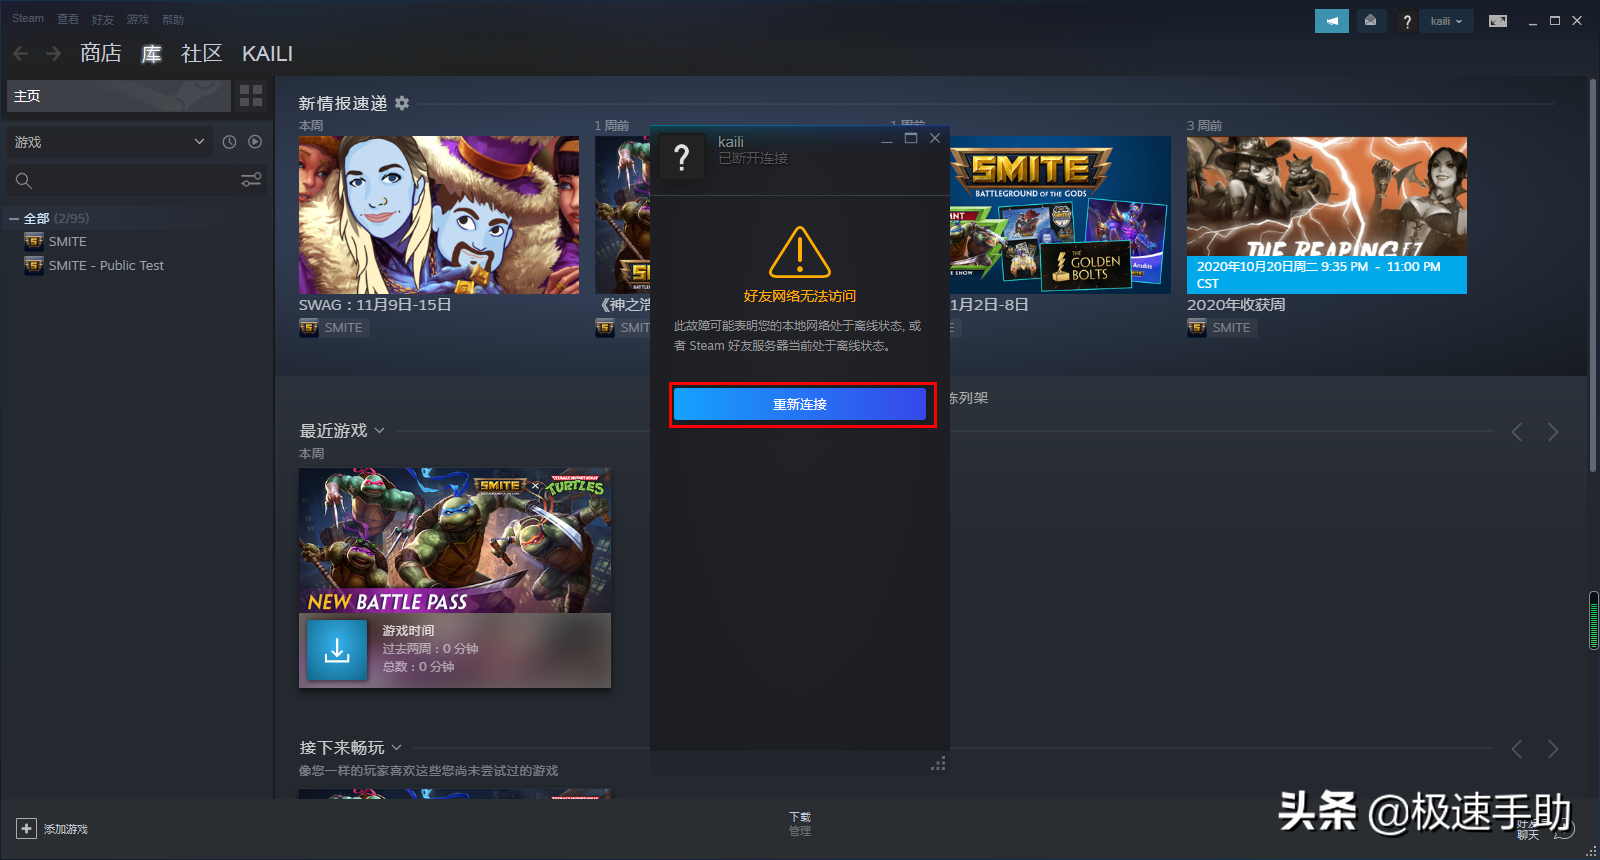1600x860 pixels.
Task: Close the friends list window
Action: tap(935, 139)
